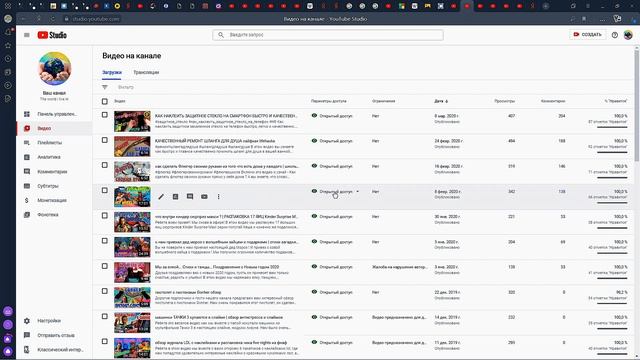Click the Фильтр filter input field
This screenshot has width=640, height=360.
point(126,87)
